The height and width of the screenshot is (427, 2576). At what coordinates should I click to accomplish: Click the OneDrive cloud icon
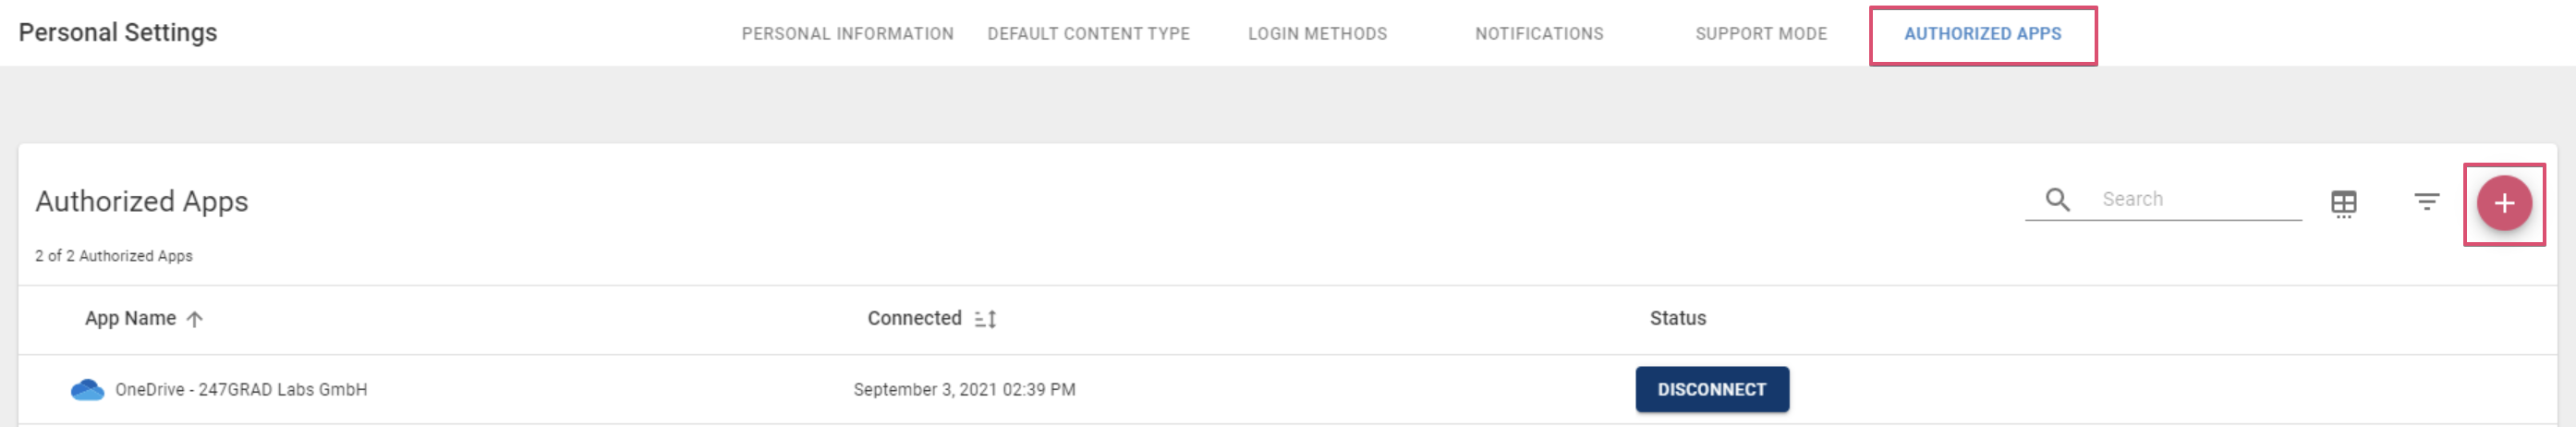[87, 389]
